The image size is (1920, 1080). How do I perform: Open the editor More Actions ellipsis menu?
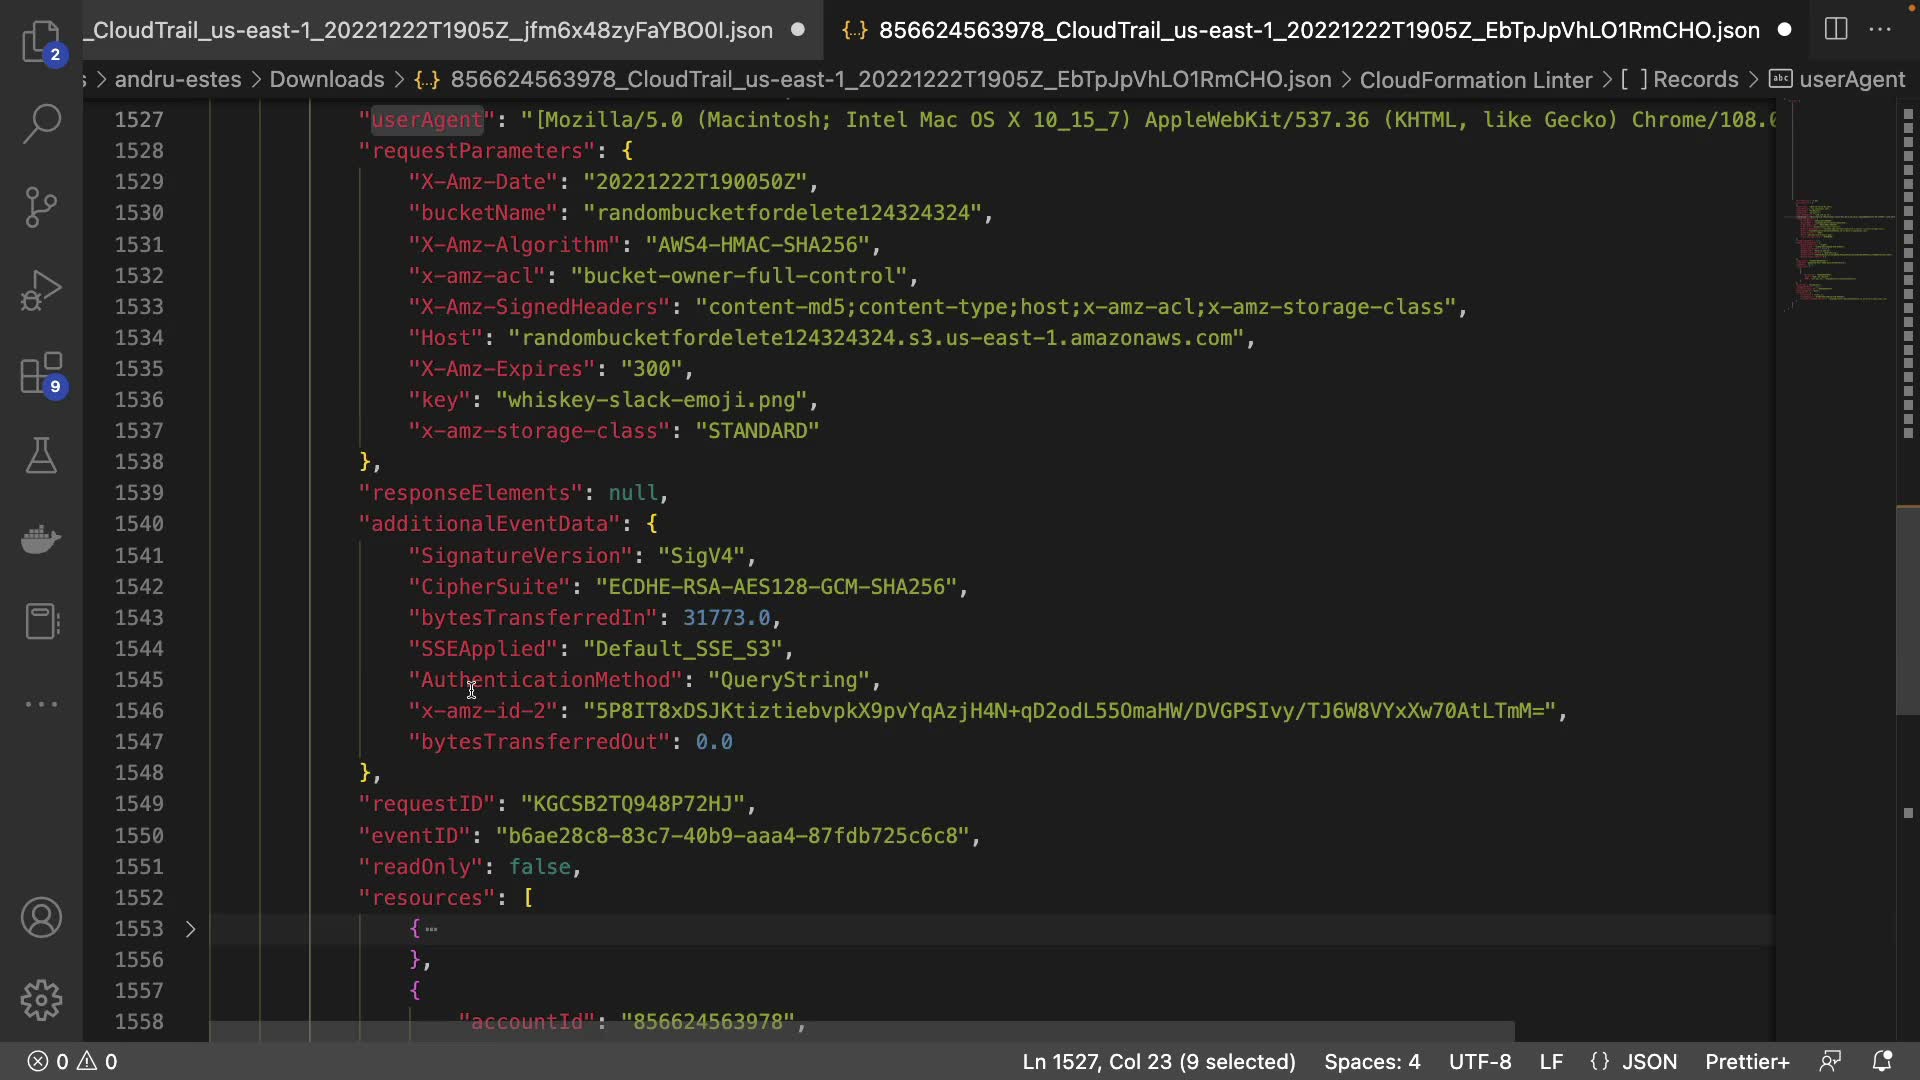(1880, 29)
